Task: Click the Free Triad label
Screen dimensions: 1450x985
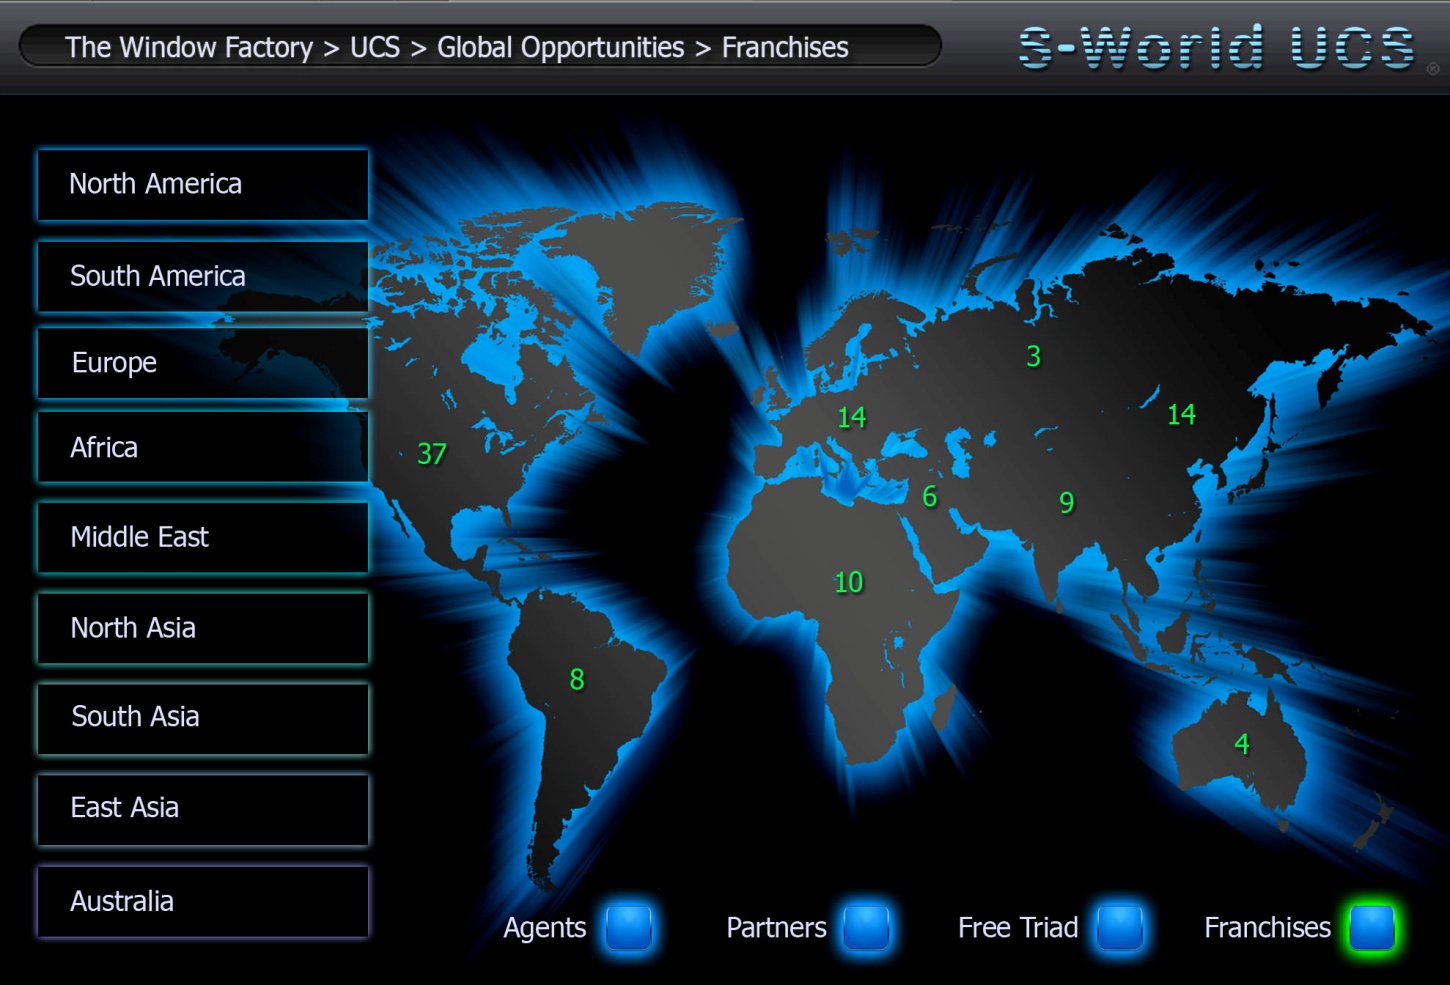Action: (x=1018, y=928)
